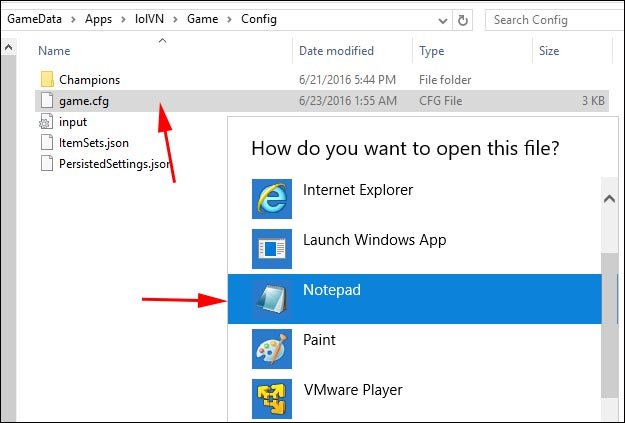Screen dimensions: 625x423
Task: Click the Champions folder name
Action: (x=89, y=80)
